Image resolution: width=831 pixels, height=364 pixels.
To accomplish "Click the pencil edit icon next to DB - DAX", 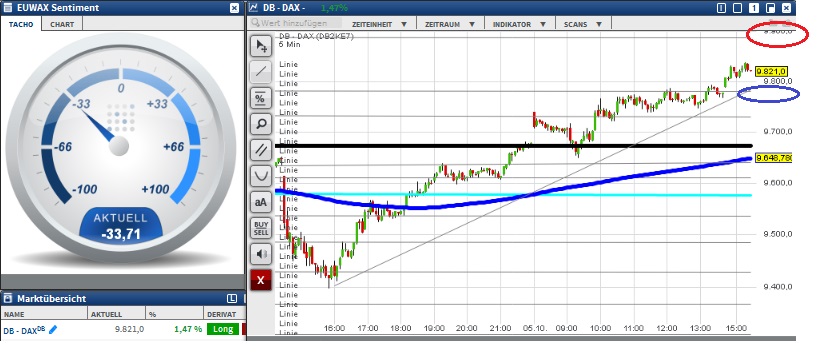I will 53,330.
